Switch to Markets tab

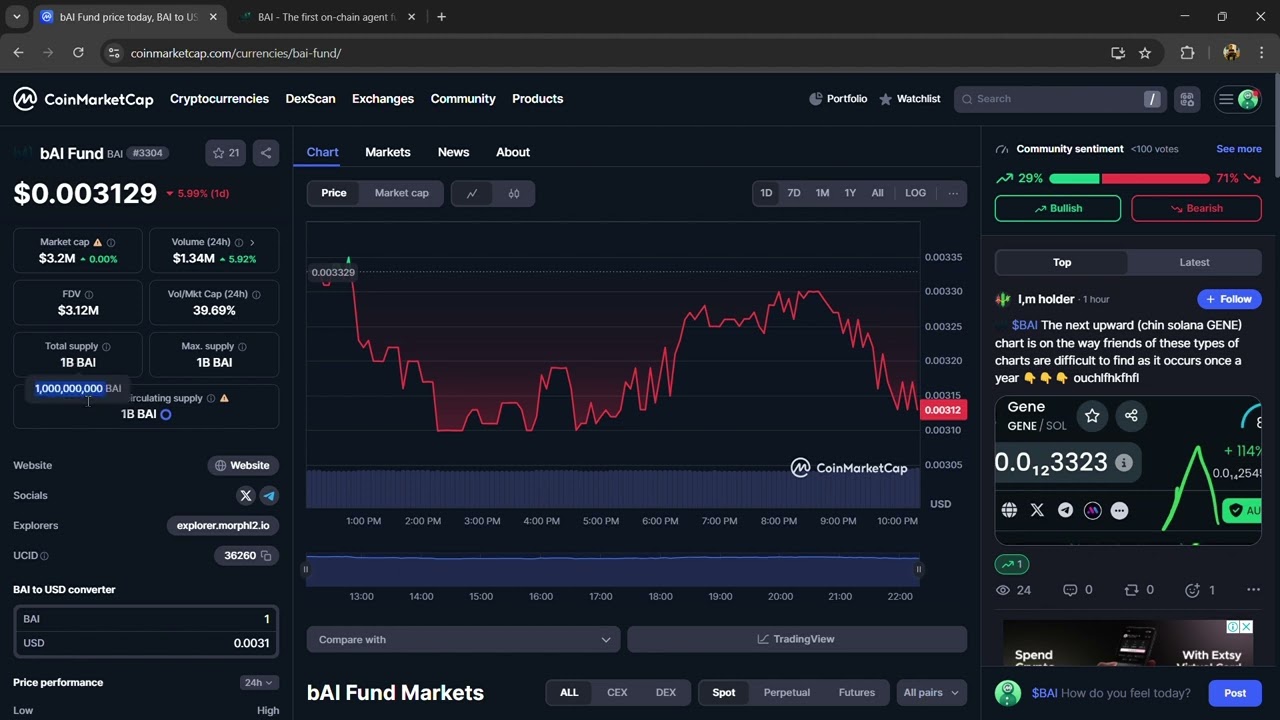tap(388, 152)
